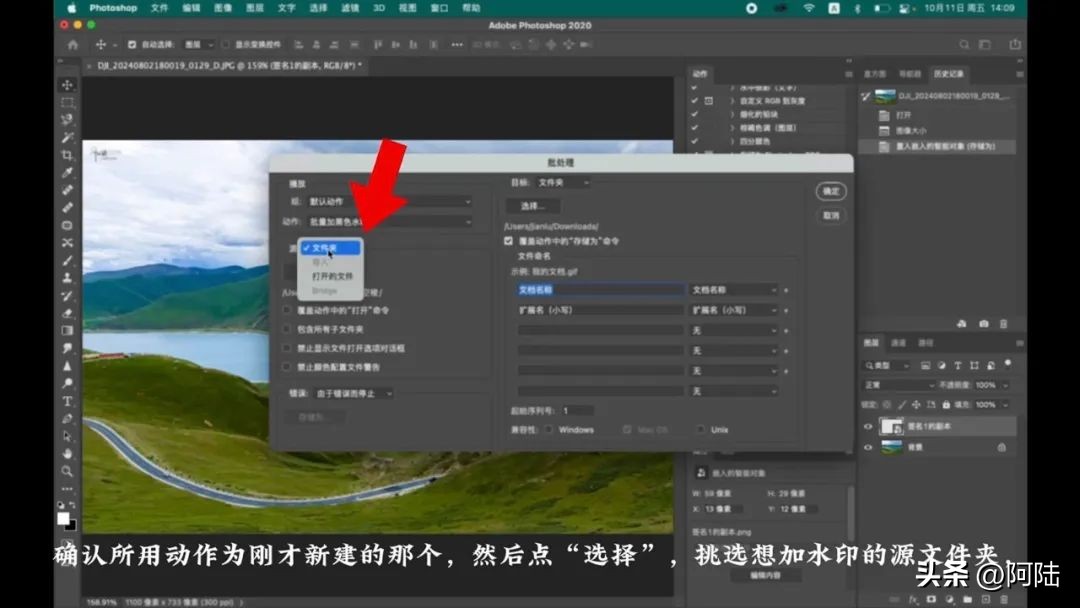Open the layer blend mode 正常 dropdown

click(x=899, y=385)
